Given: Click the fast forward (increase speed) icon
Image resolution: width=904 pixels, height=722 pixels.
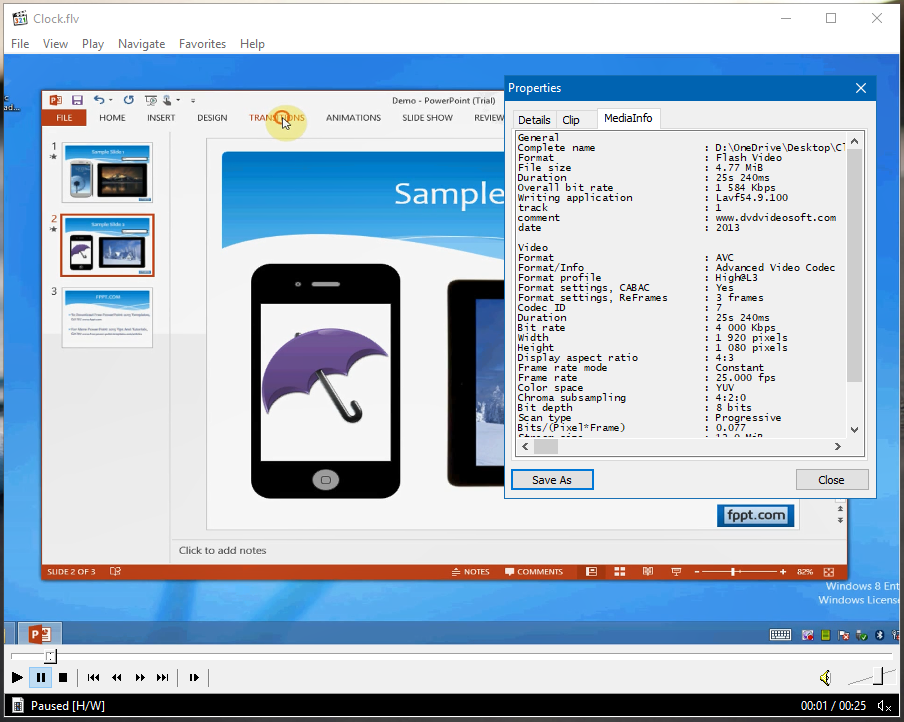Looking at the screenshot, I should pyautogui.click(x=140, y=678).
